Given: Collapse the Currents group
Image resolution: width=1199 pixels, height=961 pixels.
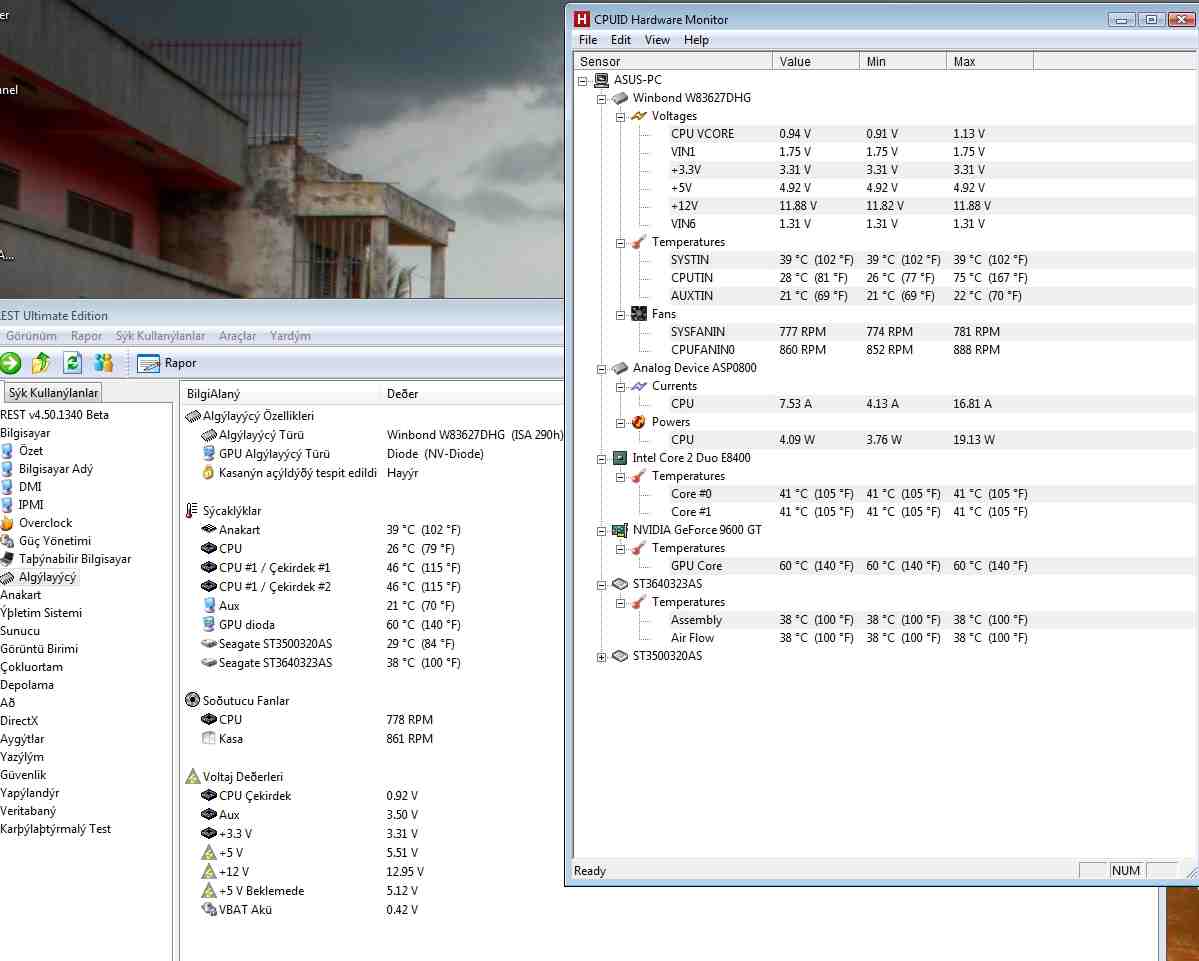Looking at the screenshot, I should click(x=620, y=387).
